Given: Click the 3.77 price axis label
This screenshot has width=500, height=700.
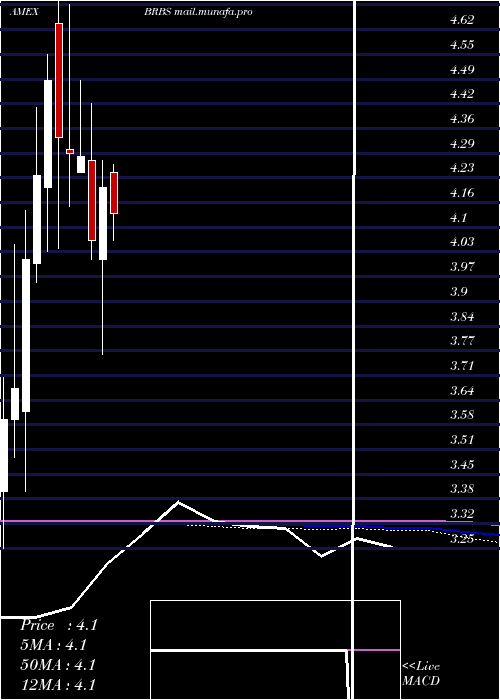Looking at the screenshot, I should [462, 342].
